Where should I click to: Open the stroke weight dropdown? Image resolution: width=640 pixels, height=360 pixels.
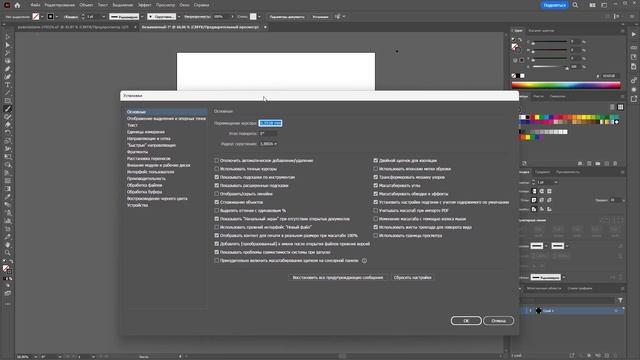(103, 17)
